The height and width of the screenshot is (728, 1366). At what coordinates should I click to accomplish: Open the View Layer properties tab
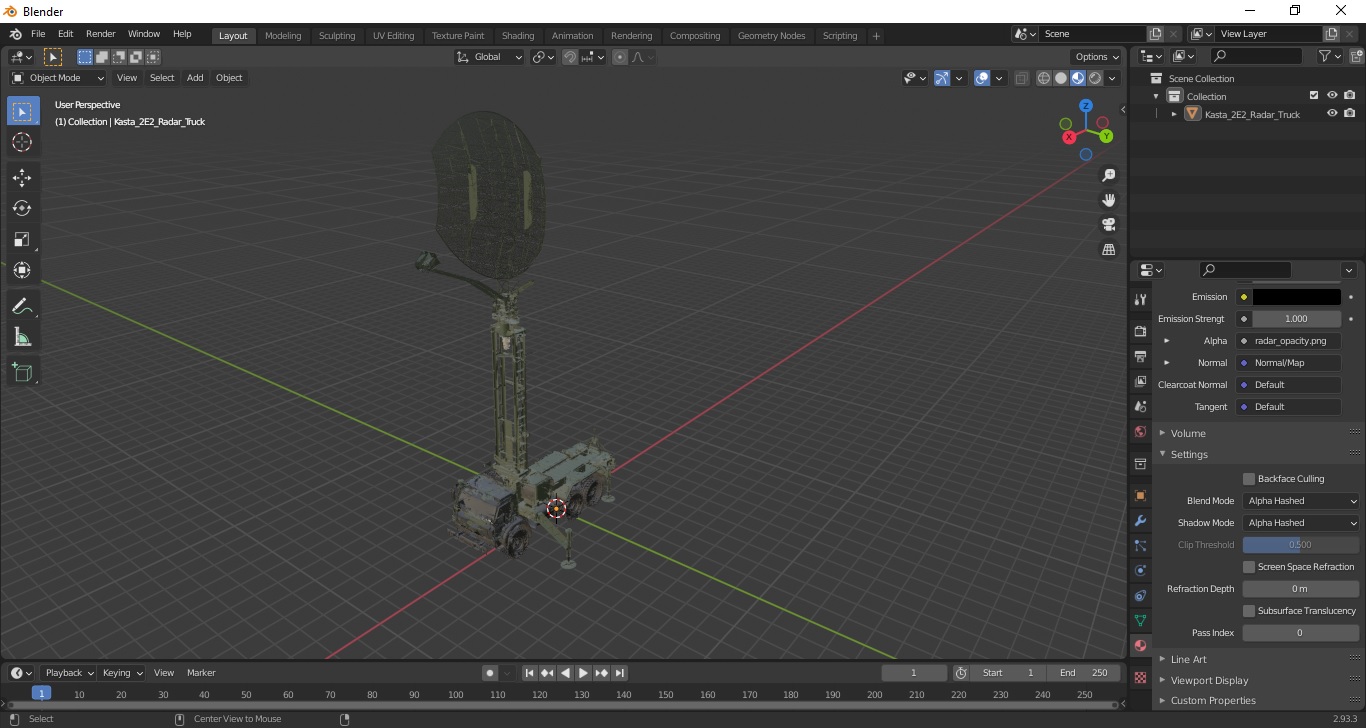tap(1140, 381)
